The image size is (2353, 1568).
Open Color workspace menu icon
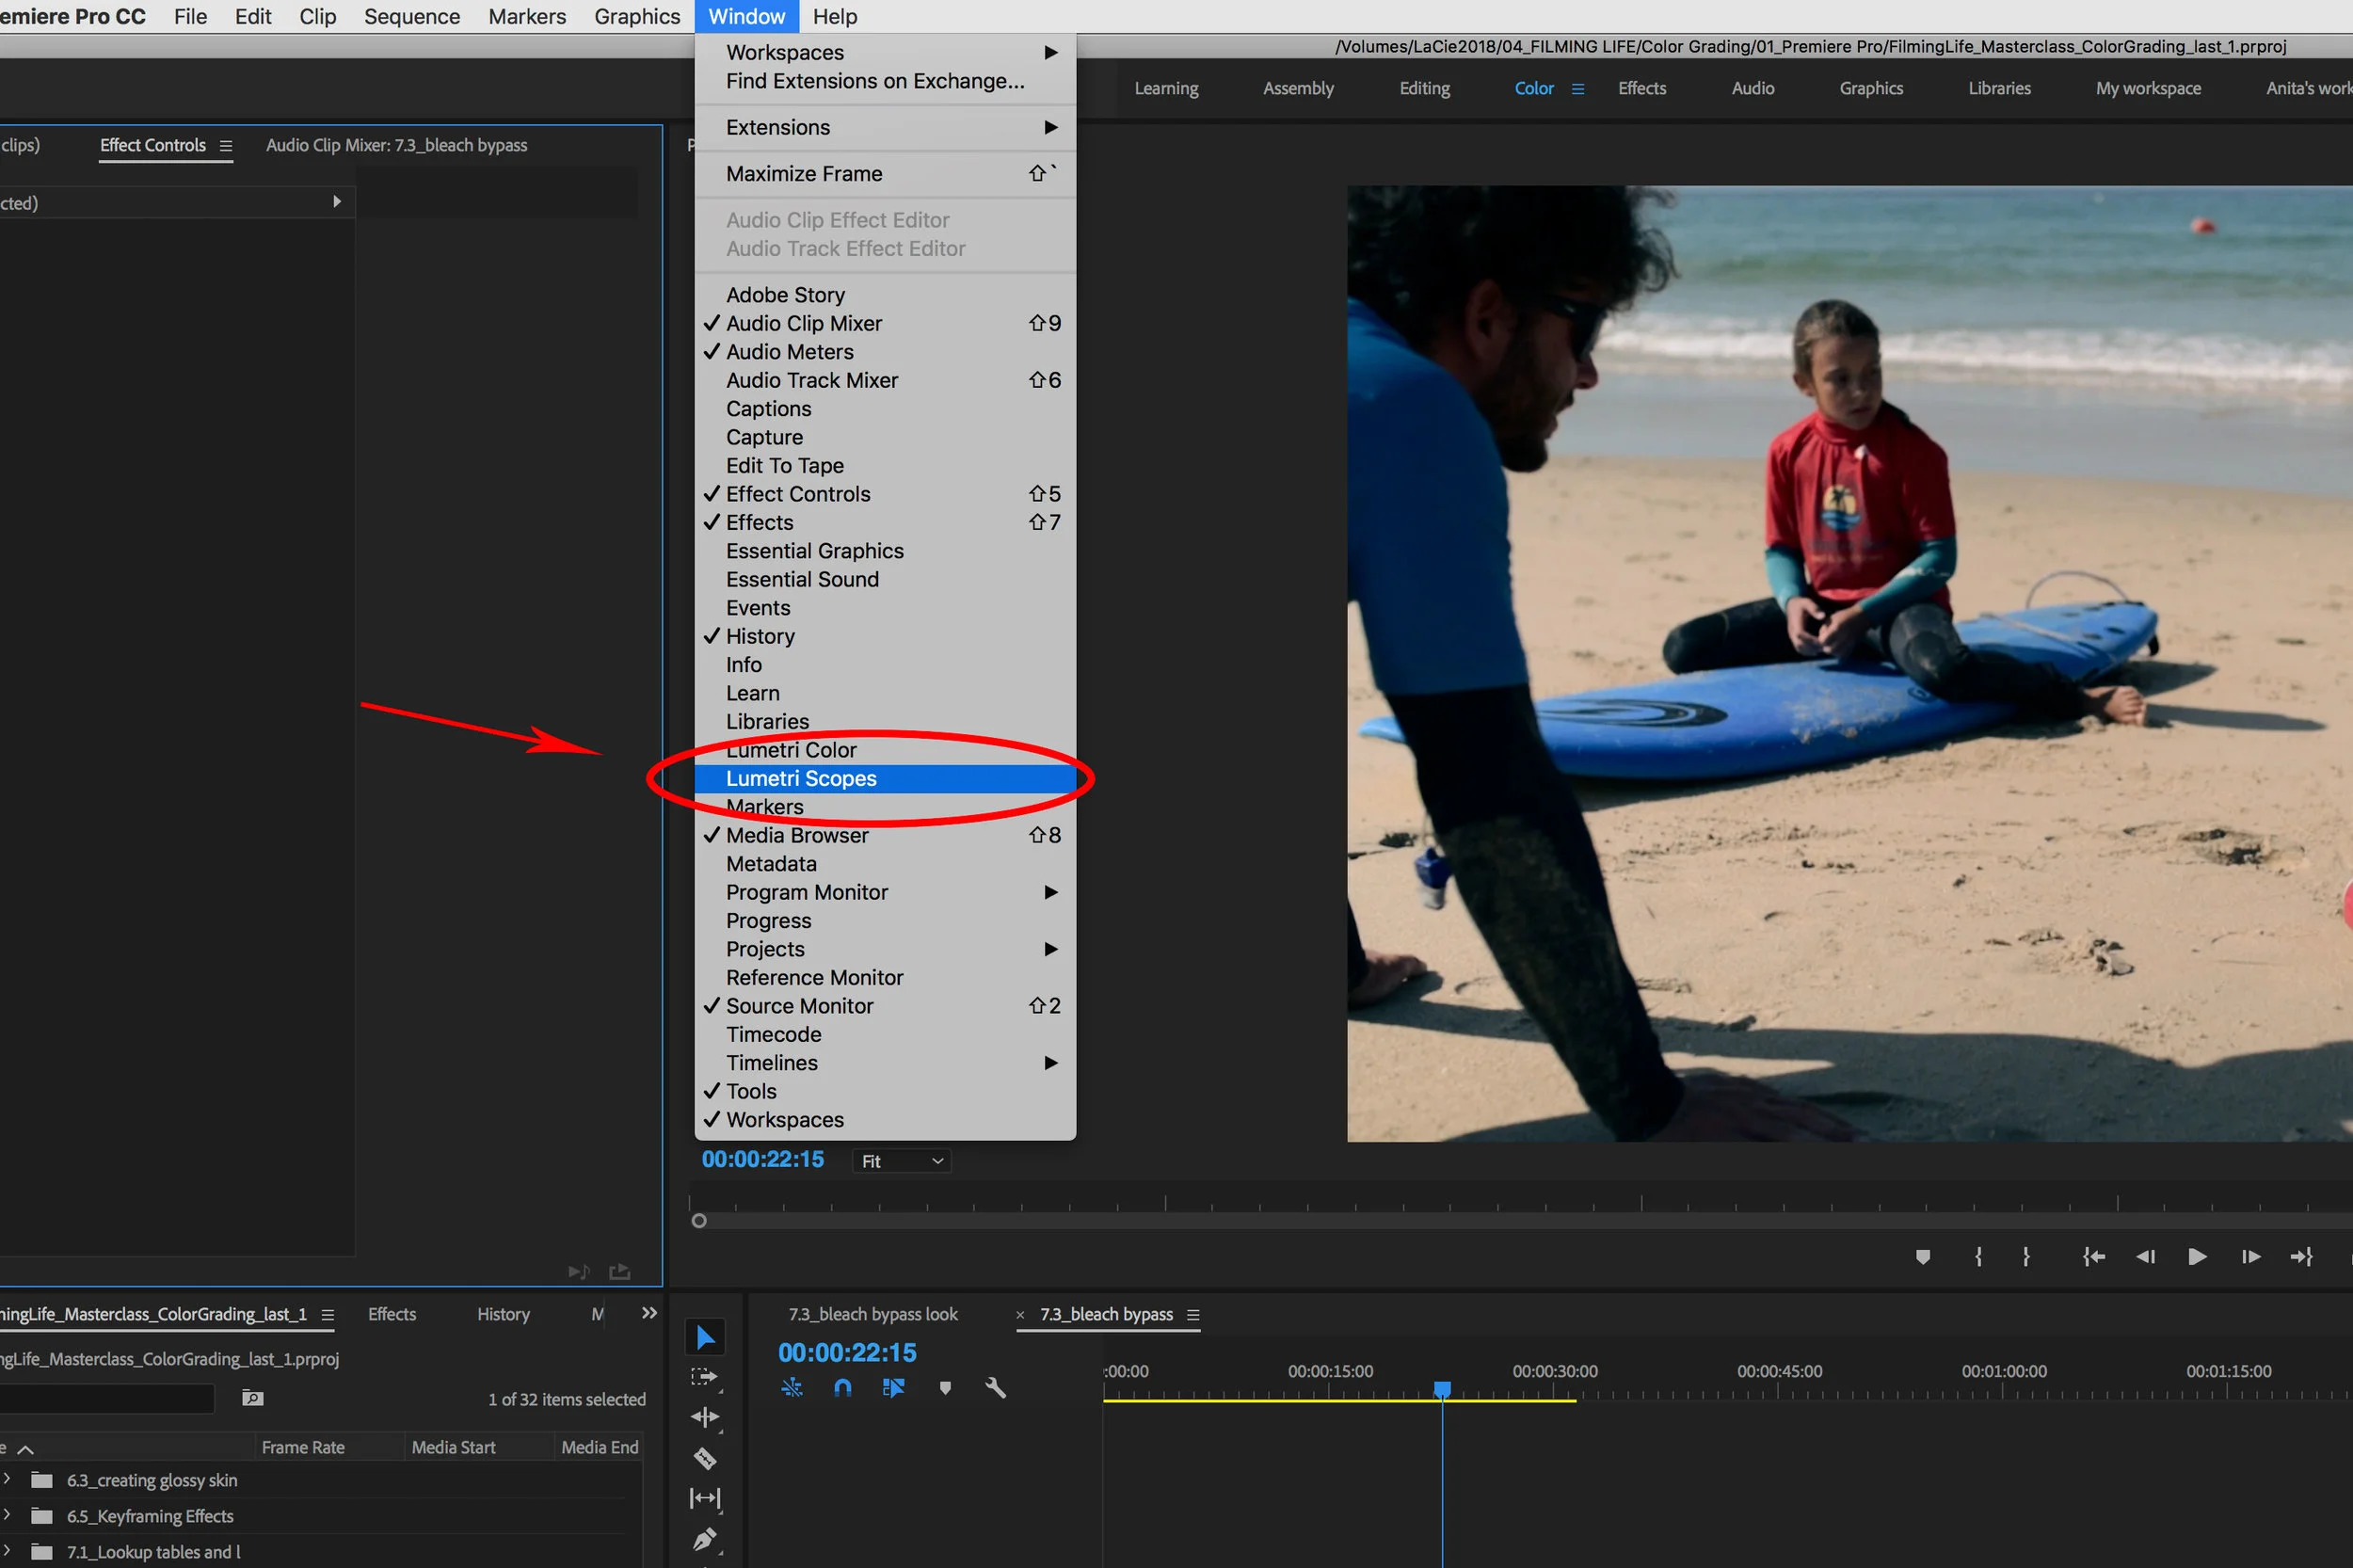tap(1577, 89)
